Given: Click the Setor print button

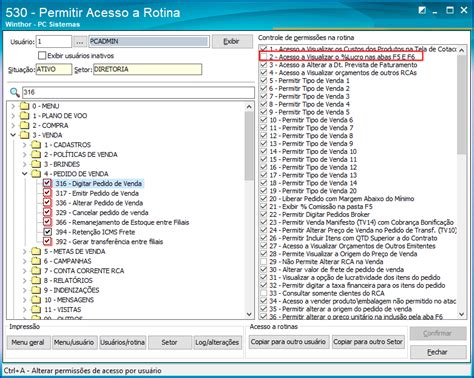Looking at the screenshot, I should click(169, 342).
